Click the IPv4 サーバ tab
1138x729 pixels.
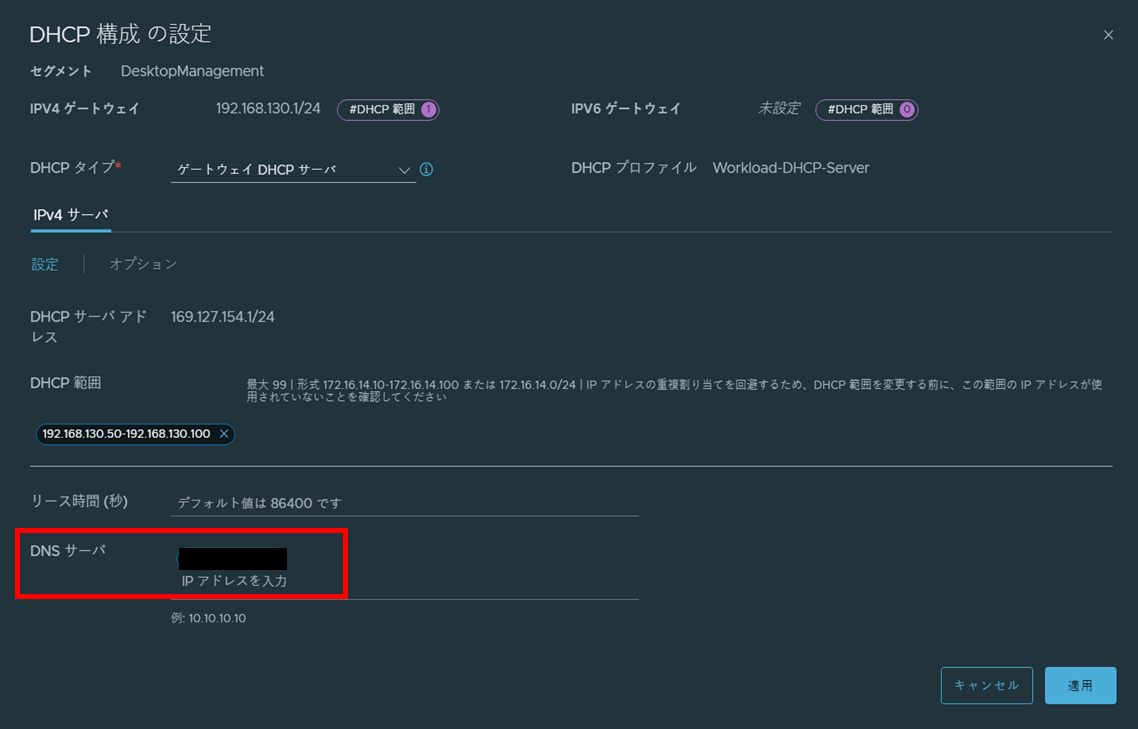(x=70, y=214)
